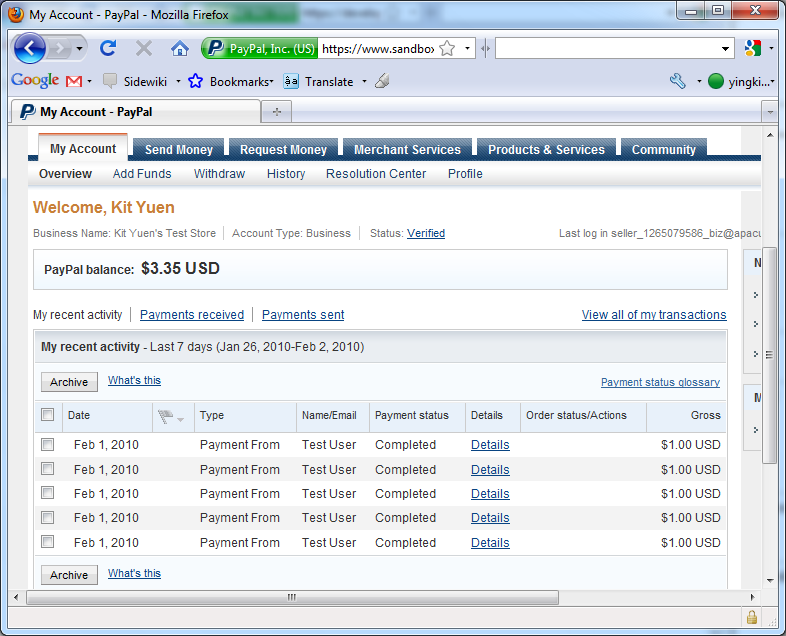Click the new tab button beside PayPal tab
786x636 pixels.
(x=277, y=111)
